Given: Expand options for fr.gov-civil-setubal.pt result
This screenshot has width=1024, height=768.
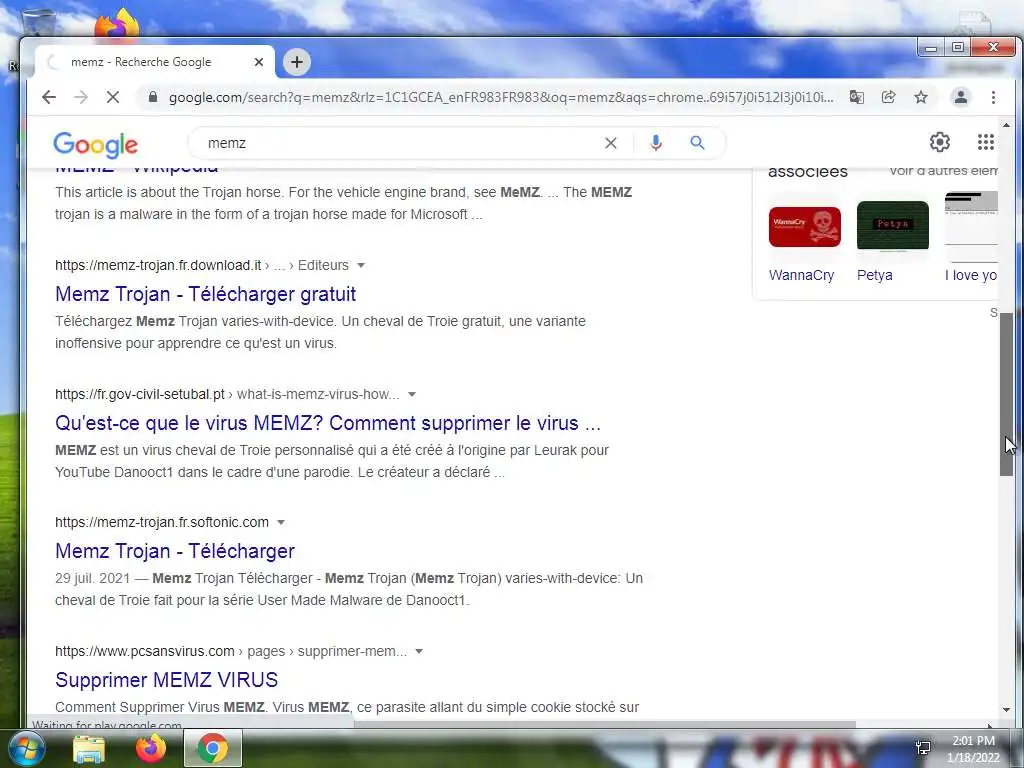Looking at the screenshot, I should tap(411, 394).
